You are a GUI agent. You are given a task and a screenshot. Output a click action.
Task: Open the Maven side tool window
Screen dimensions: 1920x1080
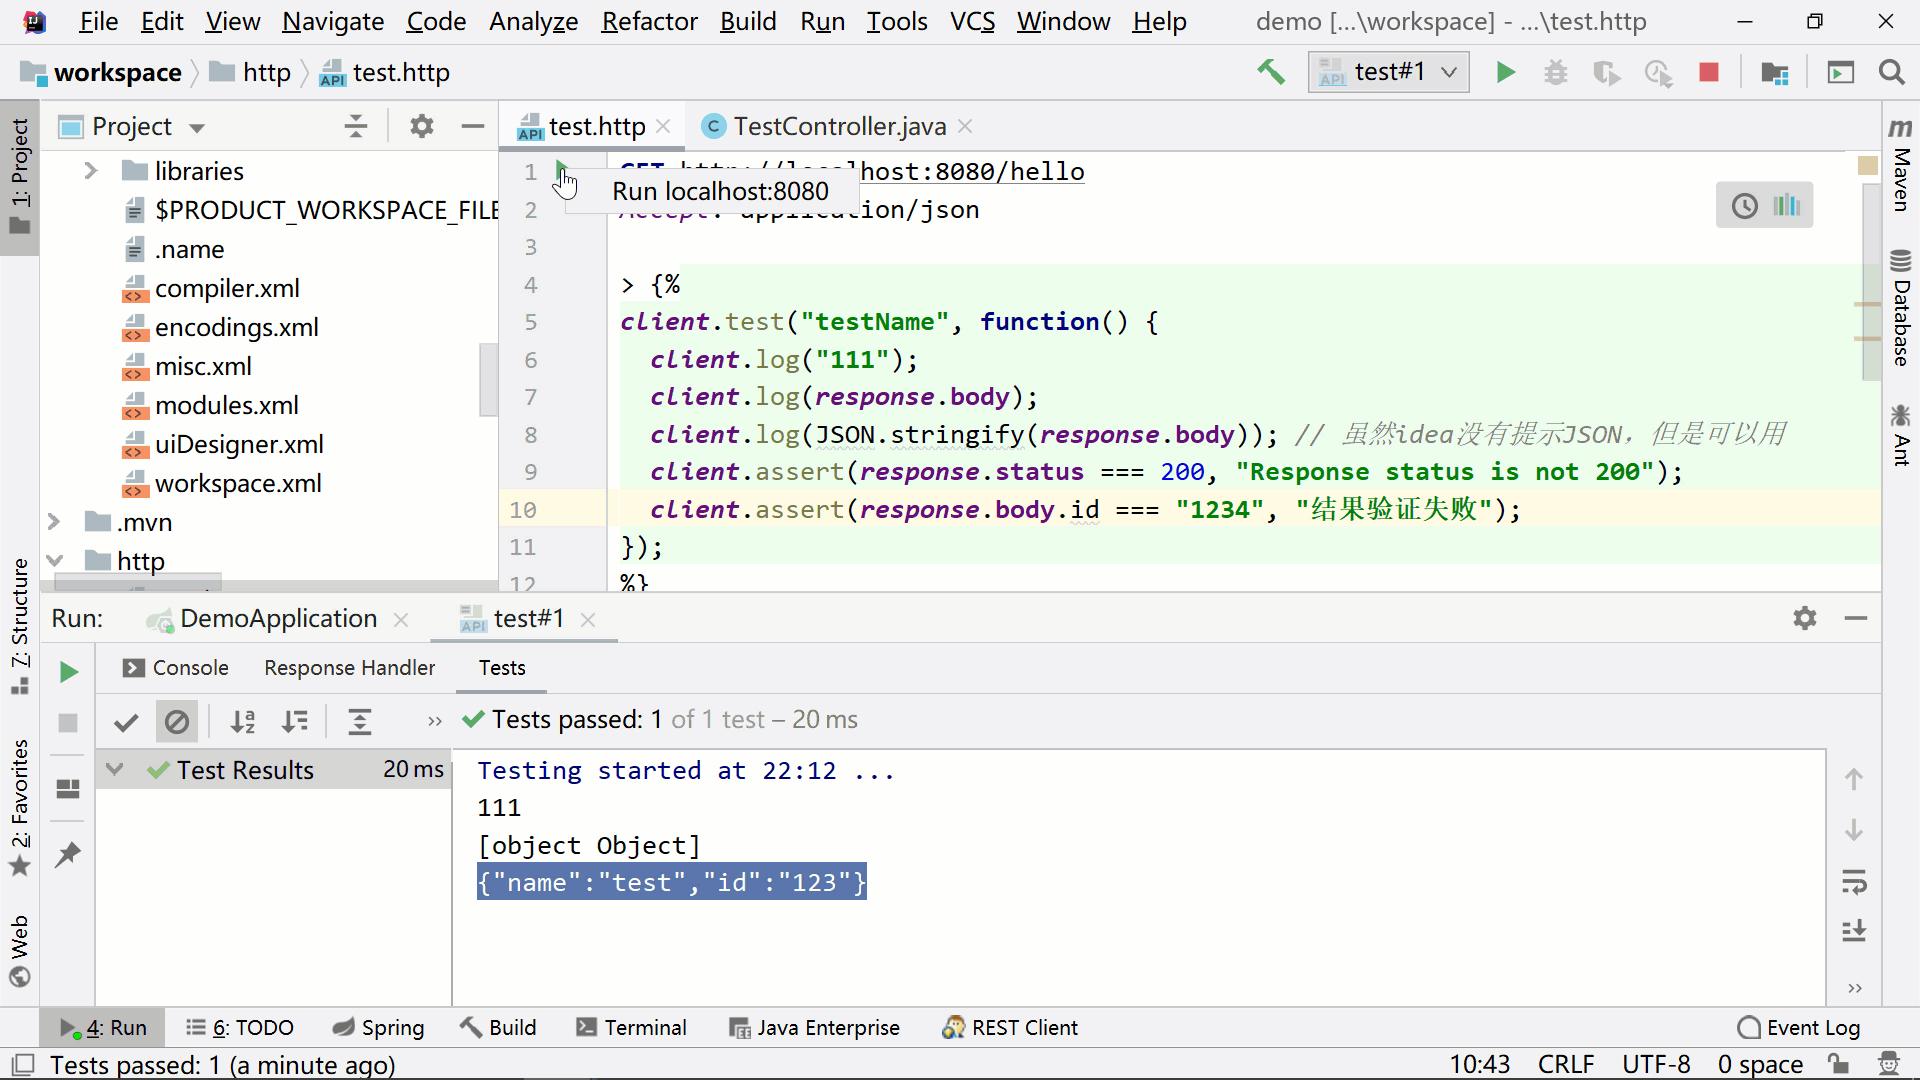(x=1900, y=165)
